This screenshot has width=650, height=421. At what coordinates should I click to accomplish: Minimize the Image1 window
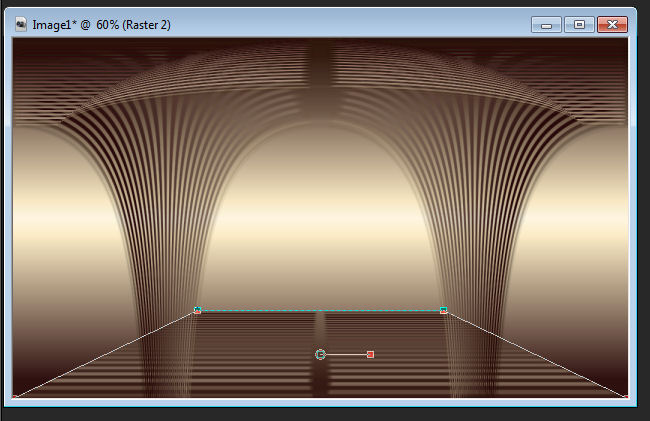[x=546, y=25]
